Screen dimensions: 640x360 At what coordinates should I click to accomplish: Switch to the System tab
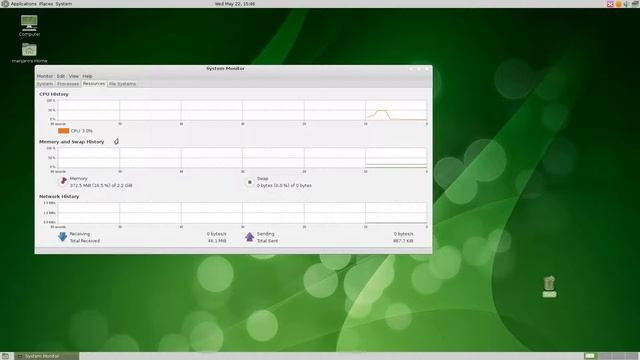tap(45, 84)
